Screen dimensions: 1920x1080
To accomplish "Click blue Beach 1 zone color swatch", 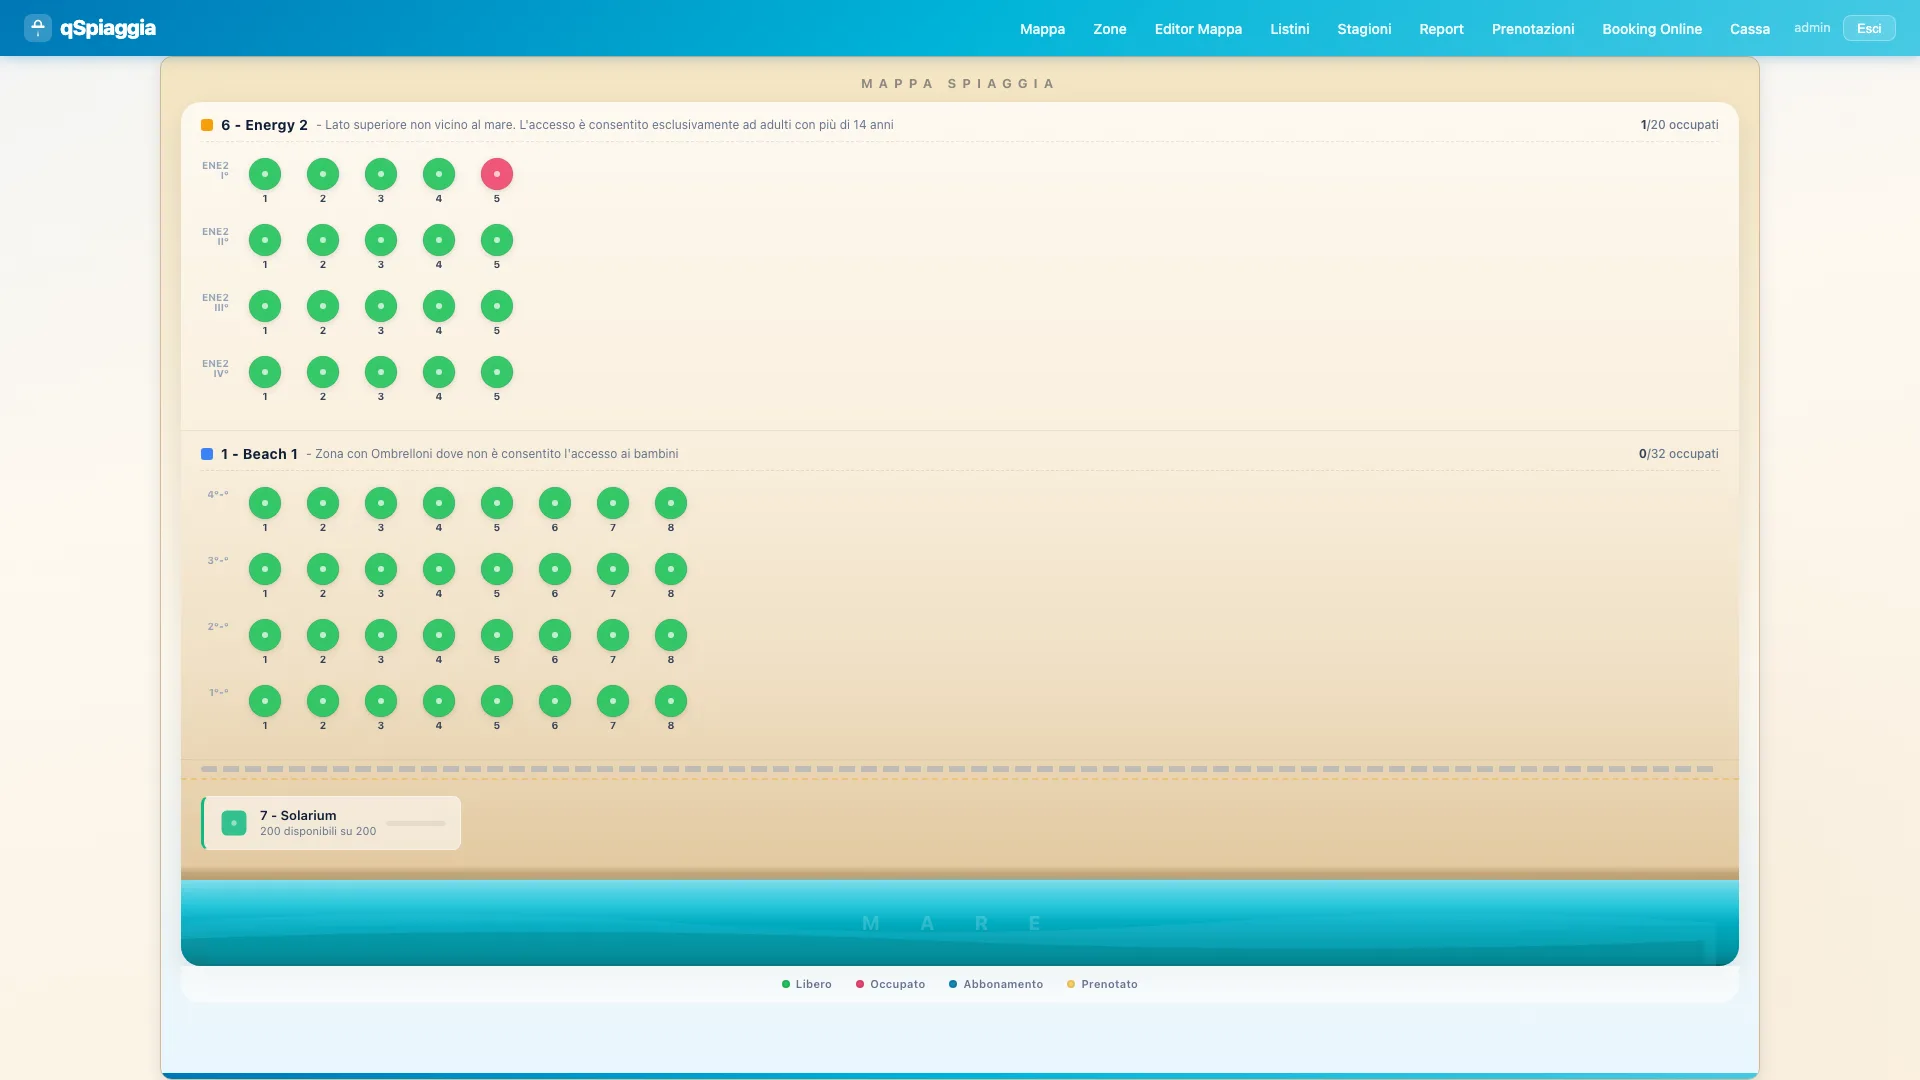I will coord(207,454).
